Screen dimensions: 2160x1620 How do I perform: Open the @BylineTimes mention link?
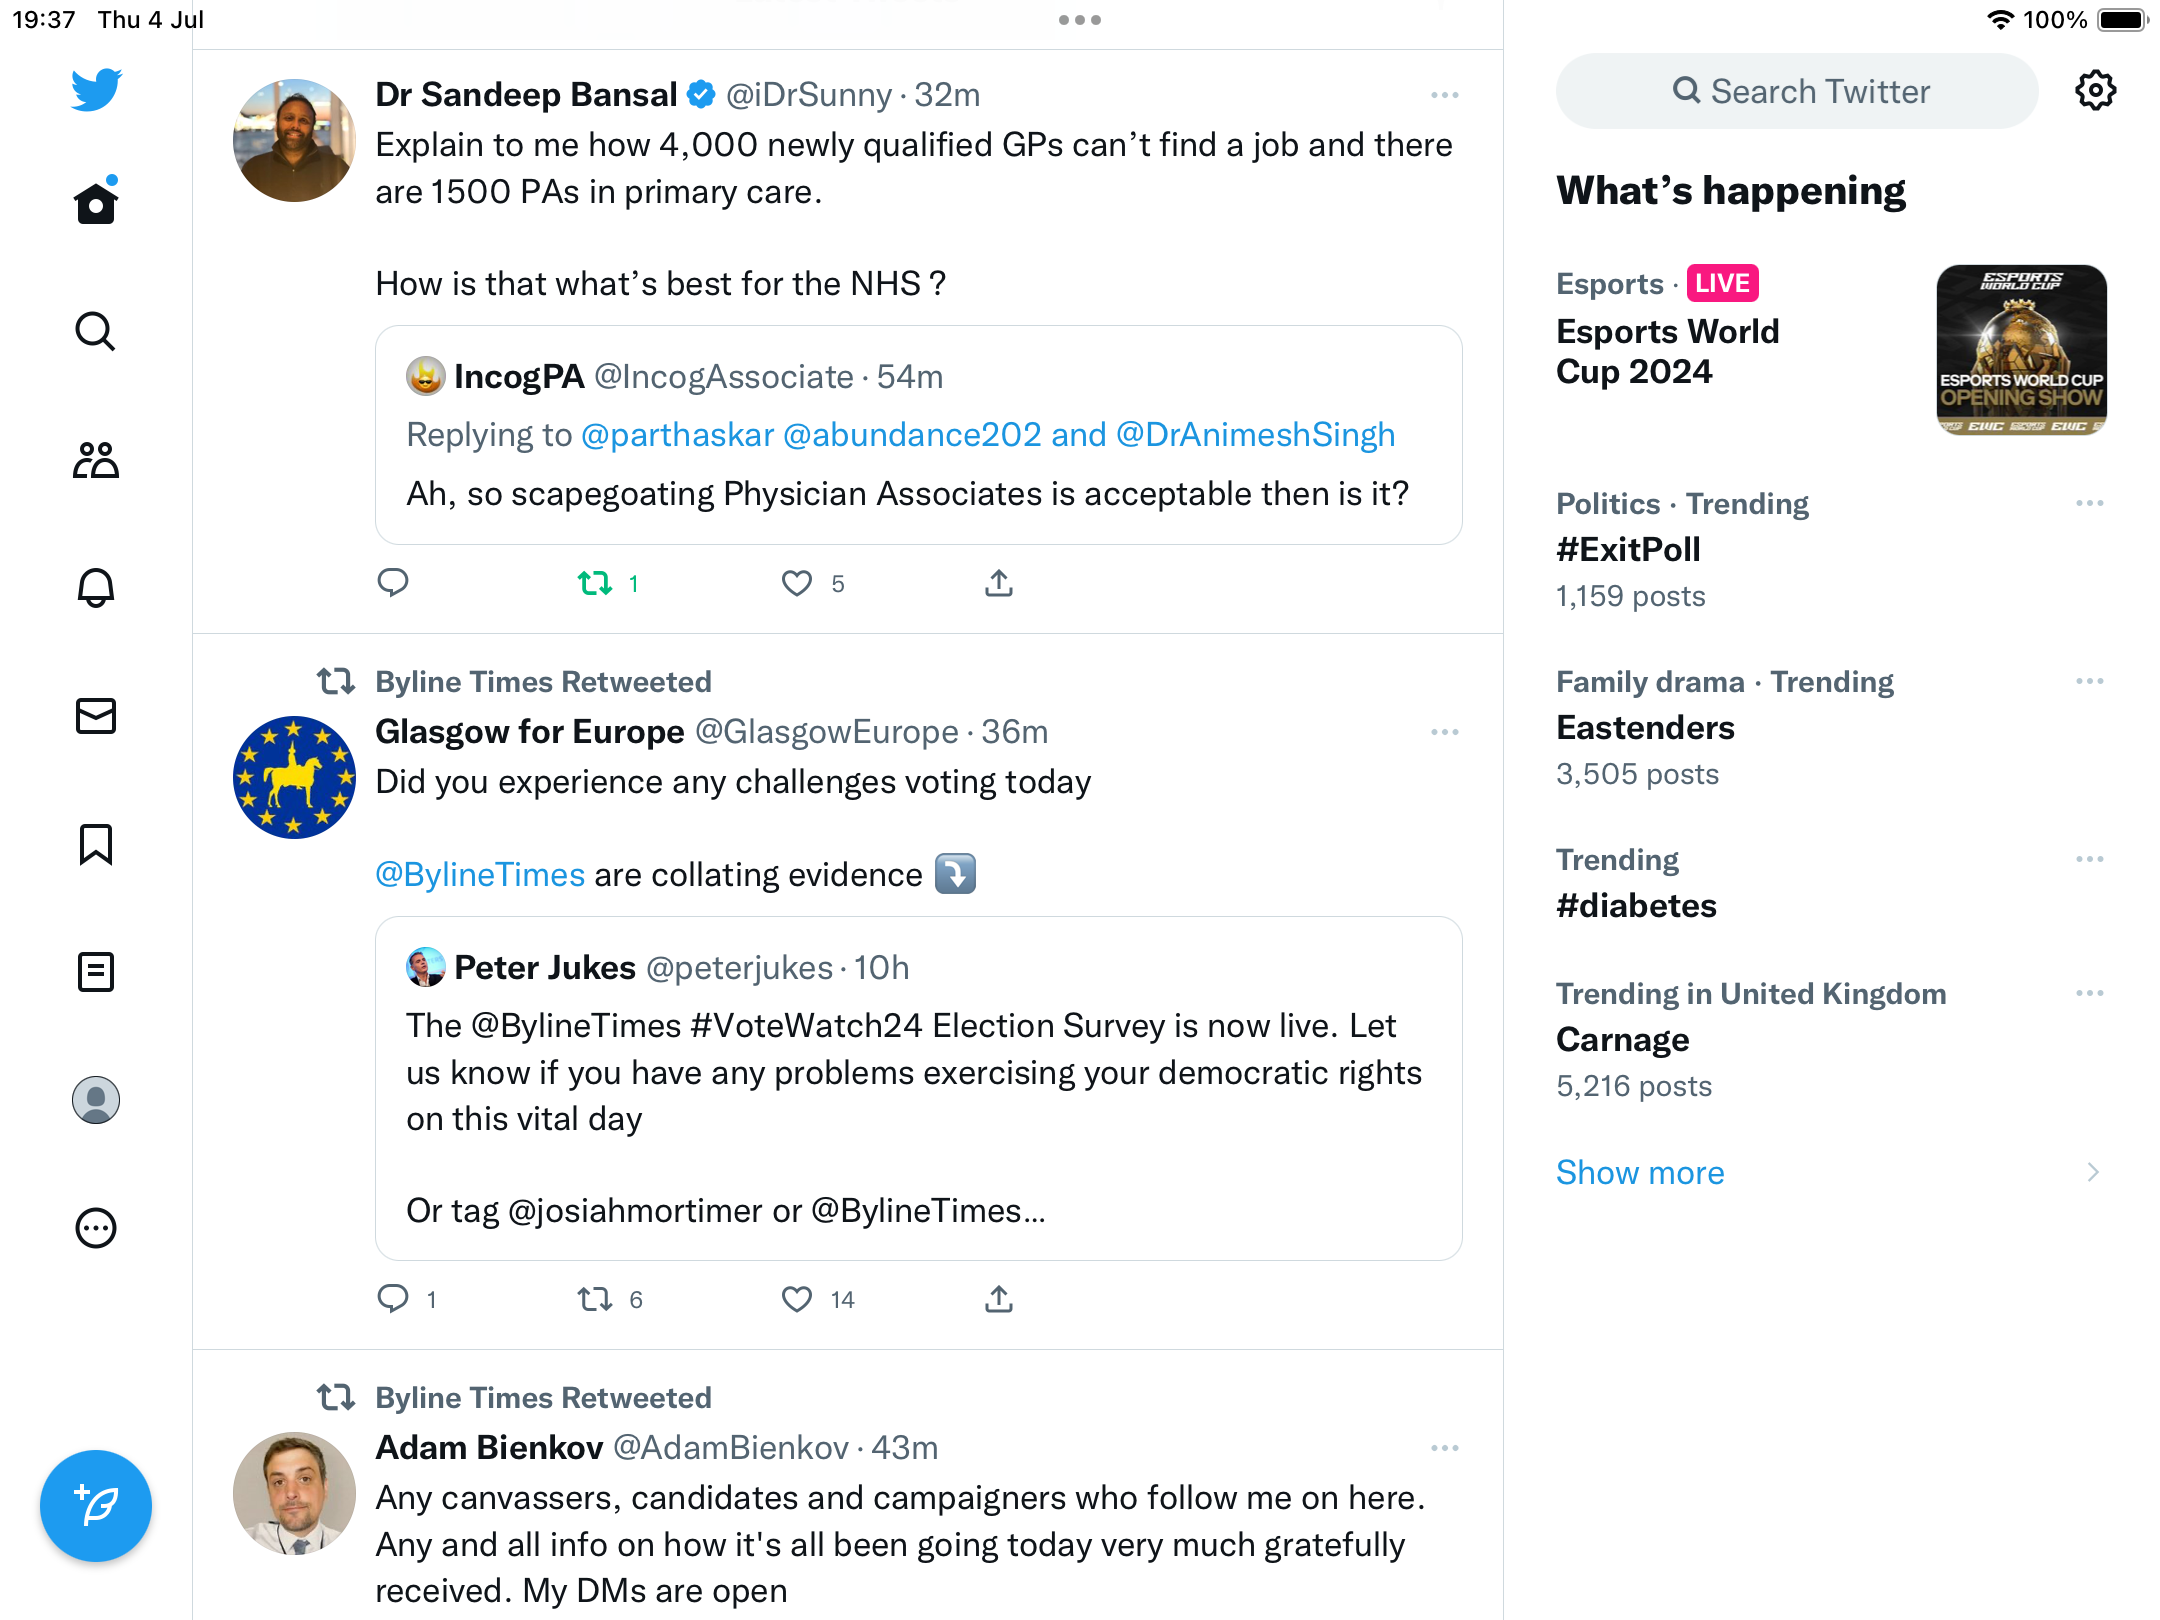(x=480, y=875)
